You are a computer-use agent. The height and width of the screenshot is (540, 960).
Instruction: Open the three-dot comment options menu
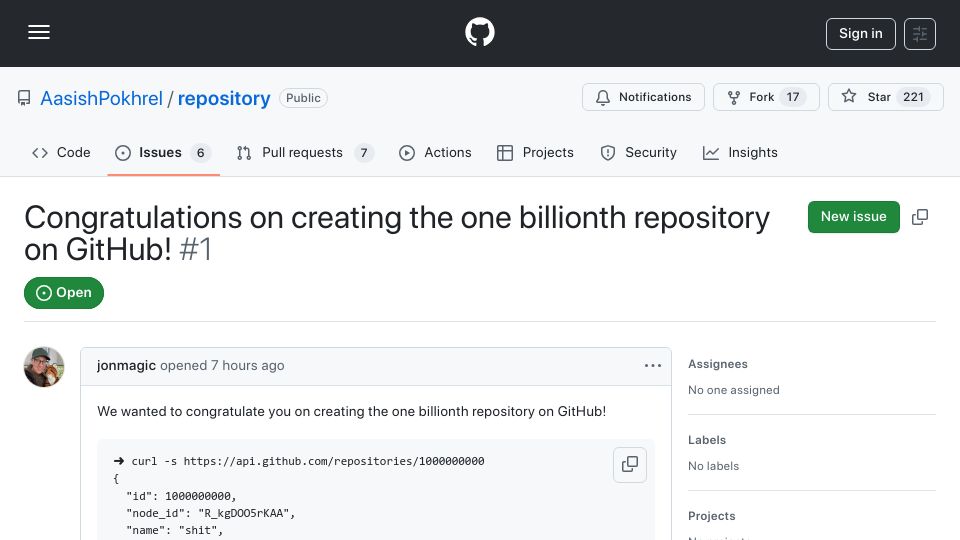(x=653, y=366)
